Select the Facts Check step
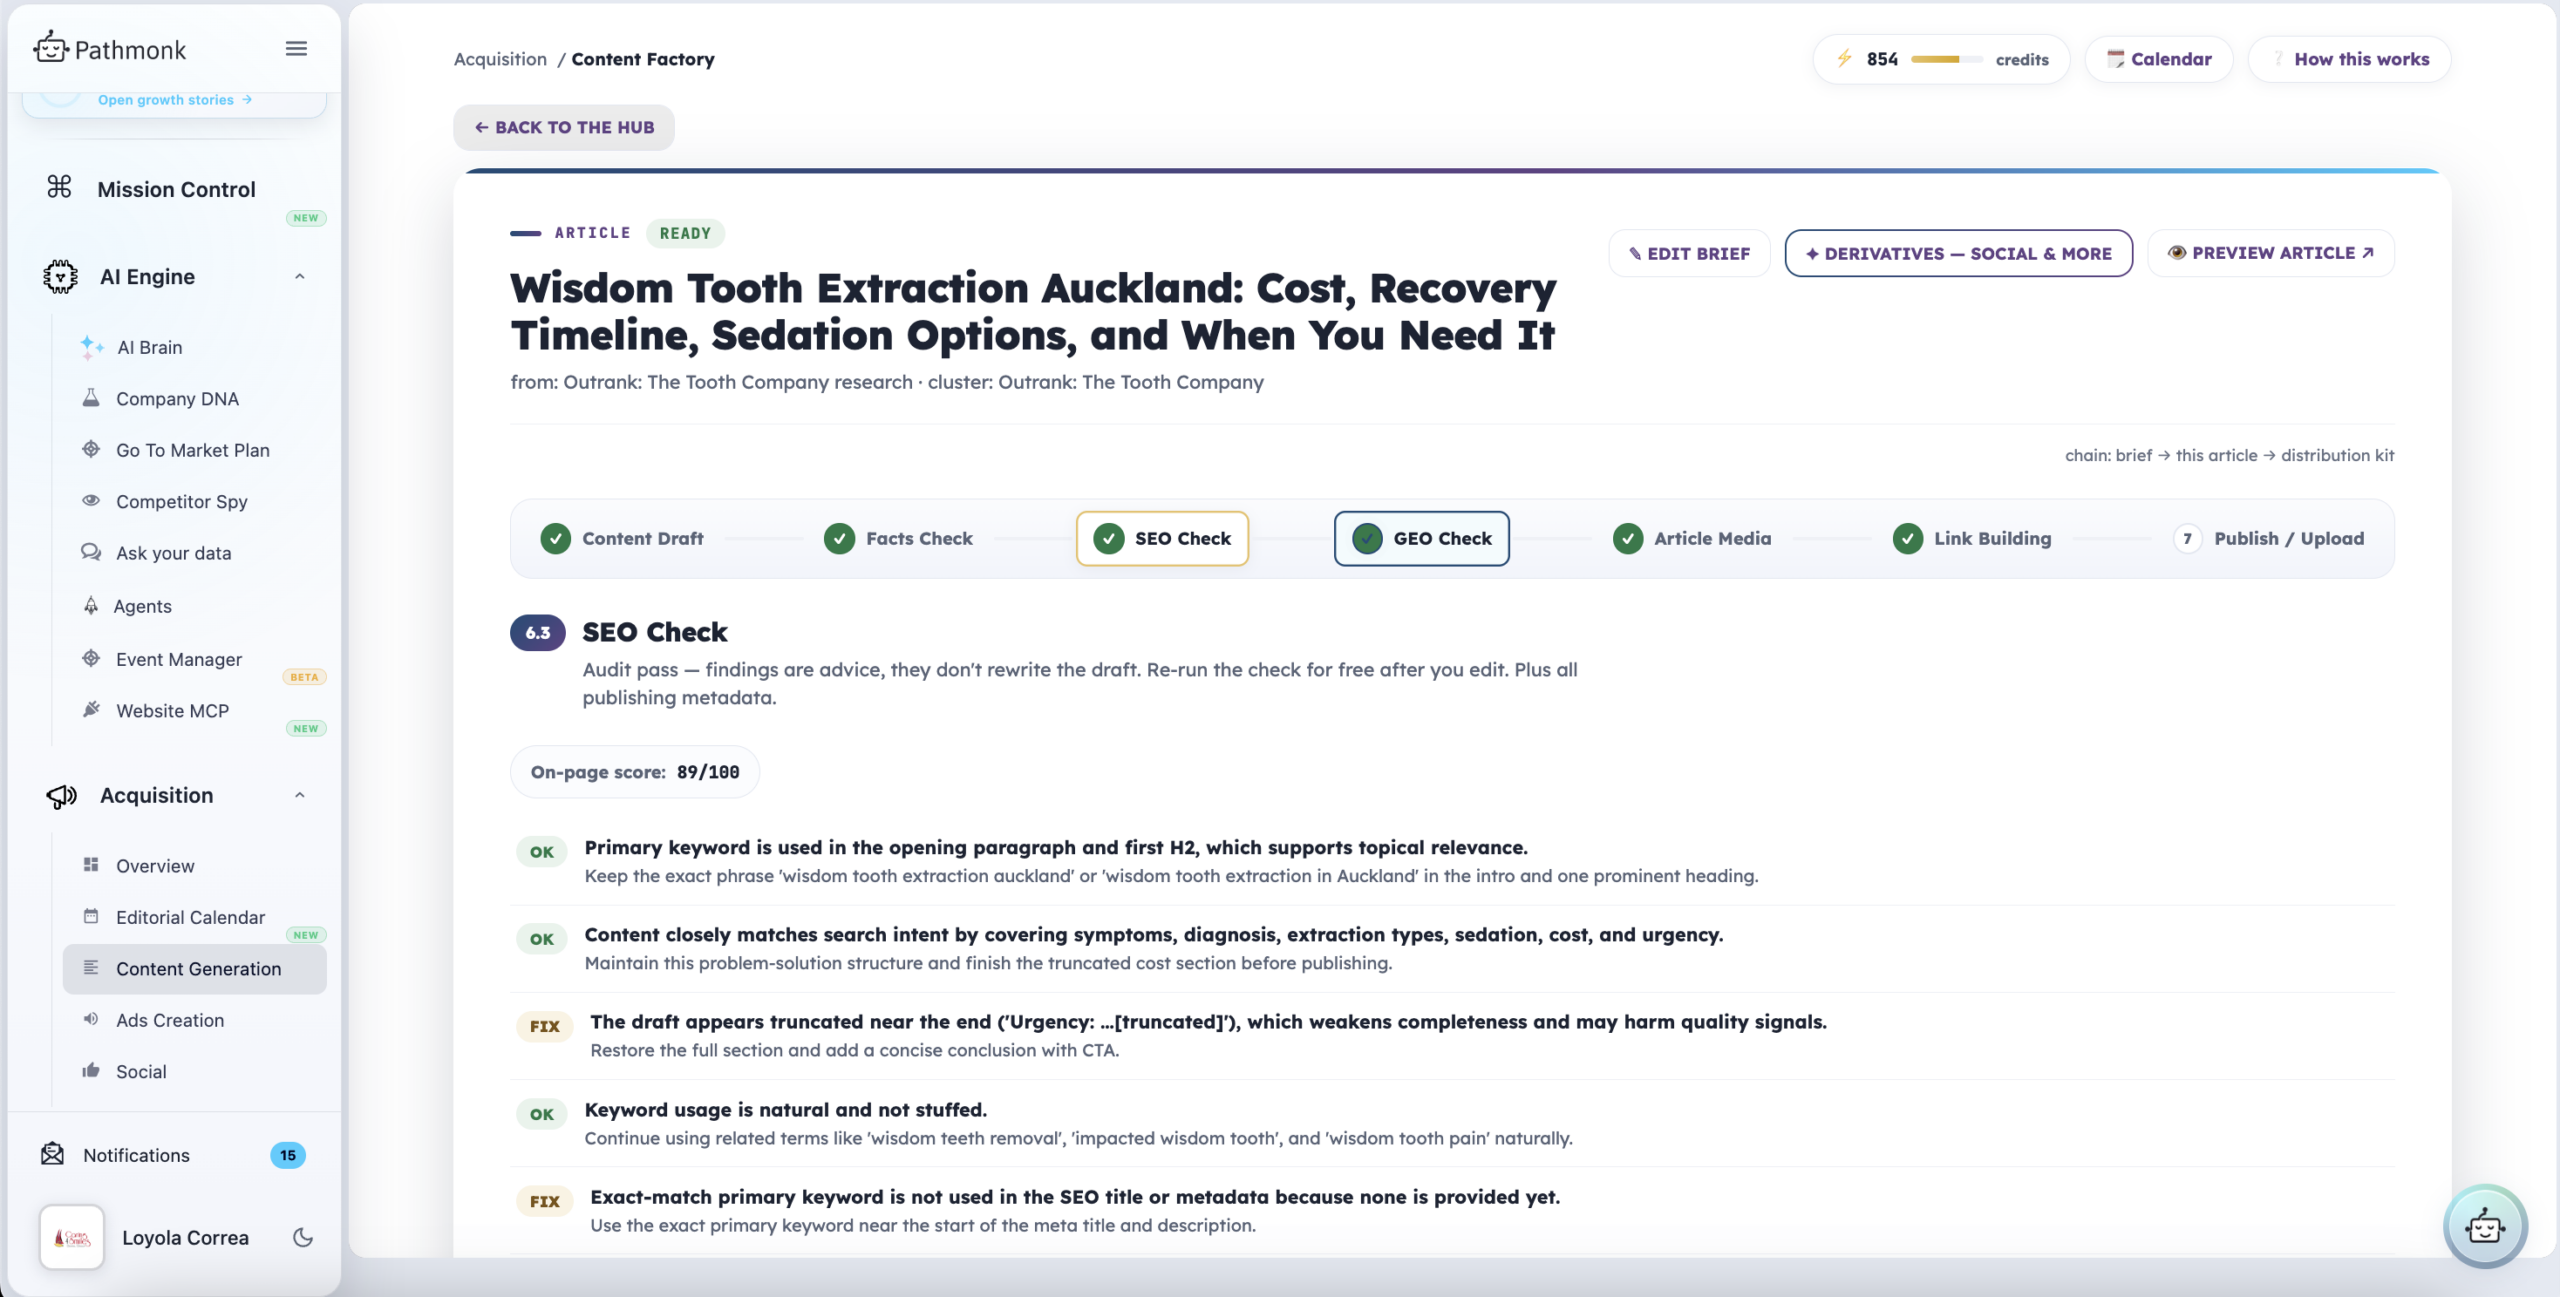Viewport: 2560px width, 1297px height. [x=898, y=538]
